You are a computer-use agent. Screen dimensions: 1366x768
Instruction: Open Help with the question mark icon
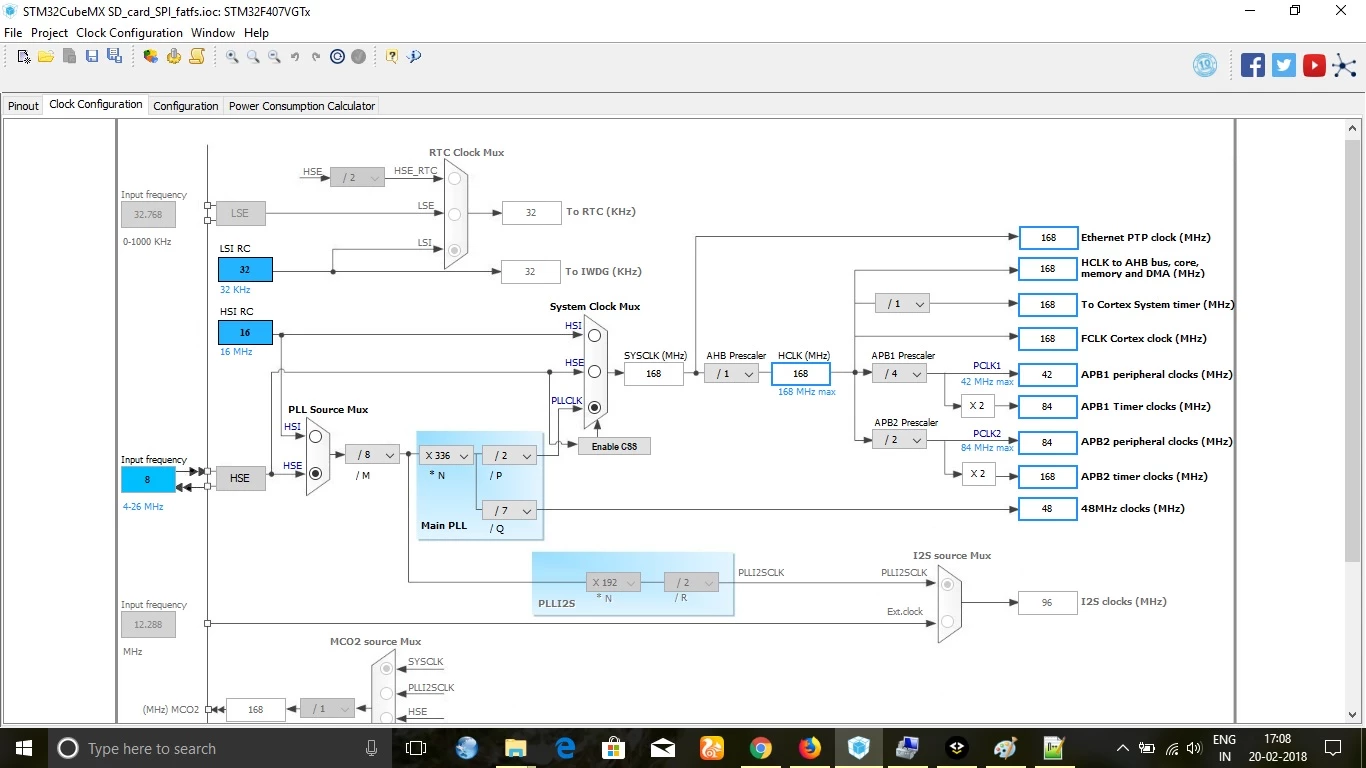pyautogui.click(x=392, y=57)
